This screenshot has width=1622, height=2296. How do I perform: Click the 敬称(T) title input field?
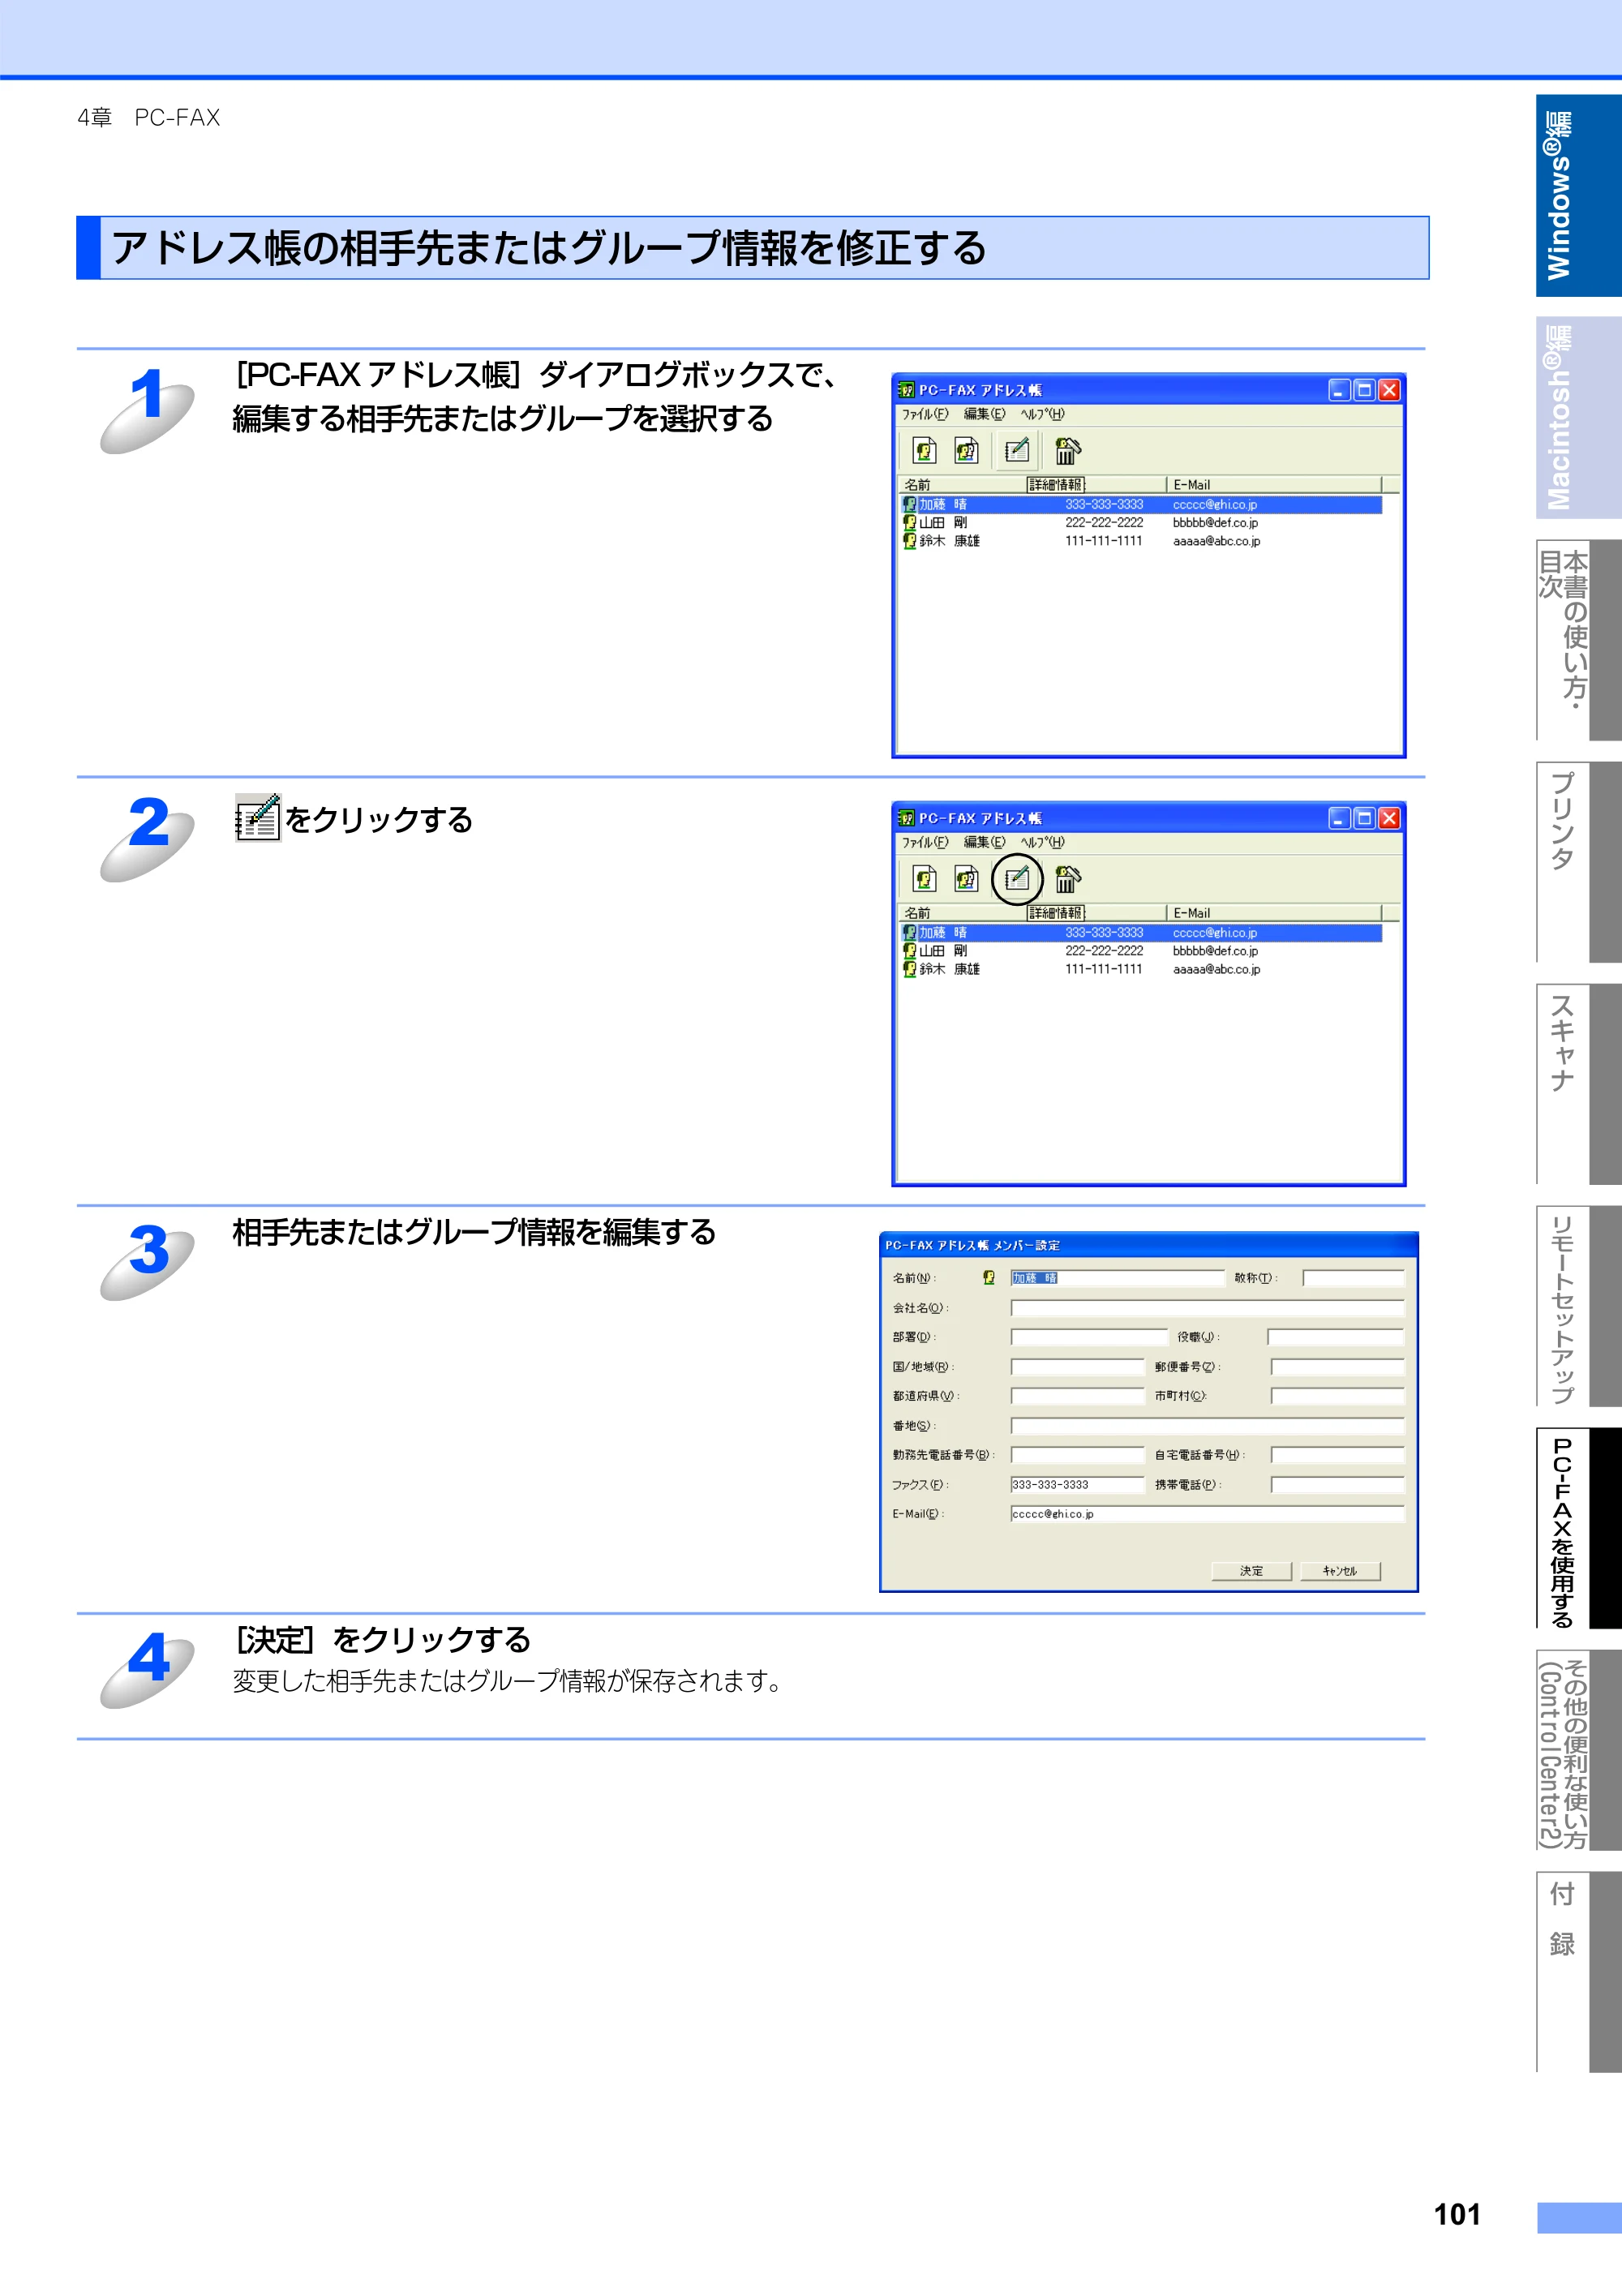click(1354, 1278)
